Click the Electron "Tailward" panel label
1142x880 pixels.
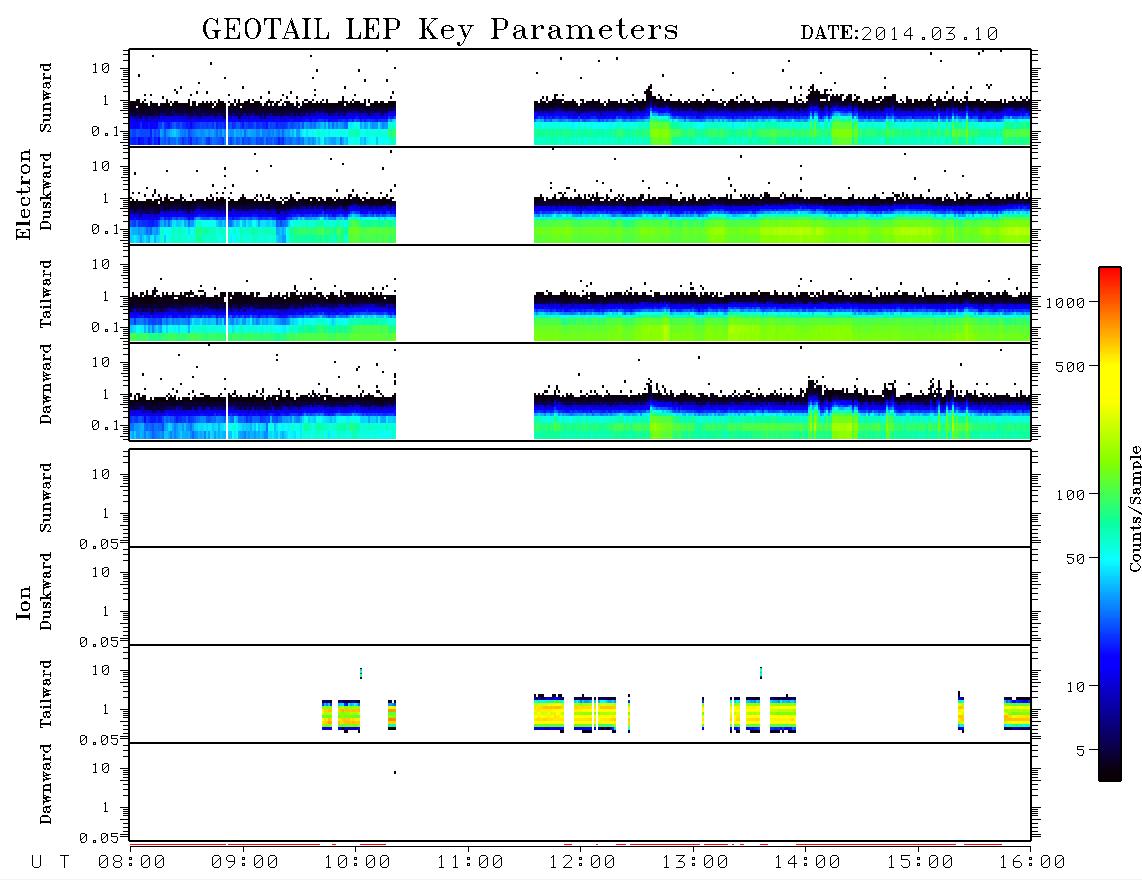pos(46,294)
